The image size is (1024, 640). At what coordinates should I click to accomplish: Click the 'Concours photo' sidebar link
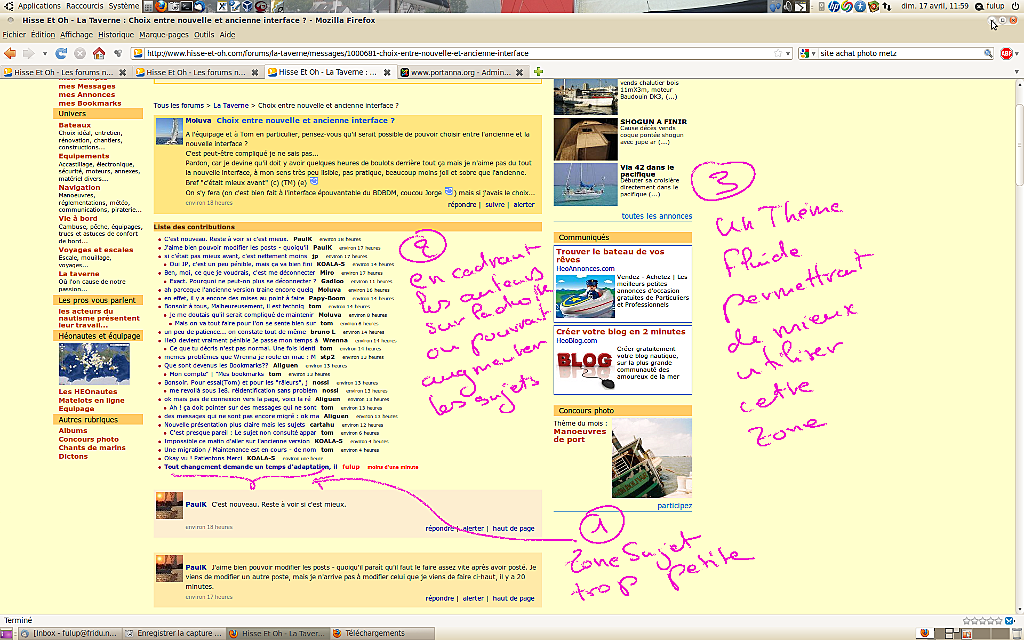88,440
